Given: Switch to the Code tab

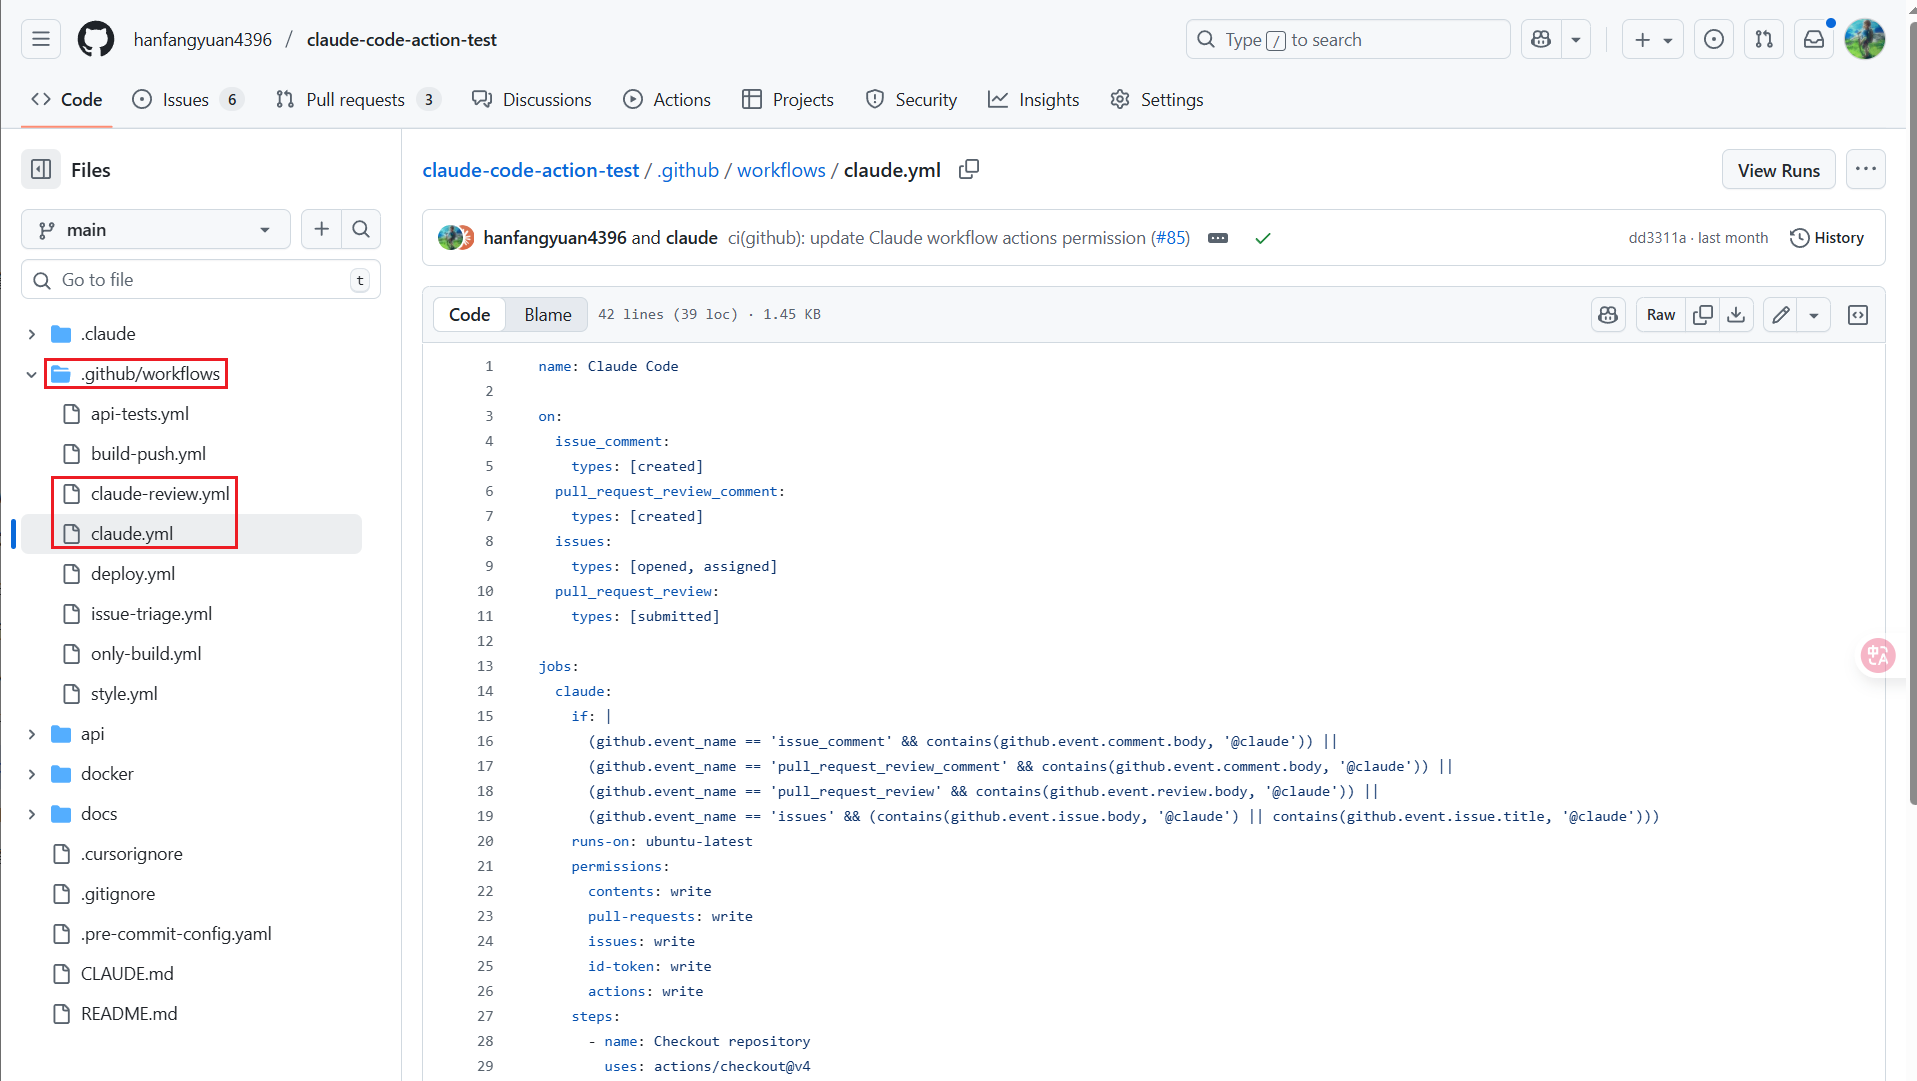Looking at the screenshot, I should pyautogui.click(x=67, y=99).
